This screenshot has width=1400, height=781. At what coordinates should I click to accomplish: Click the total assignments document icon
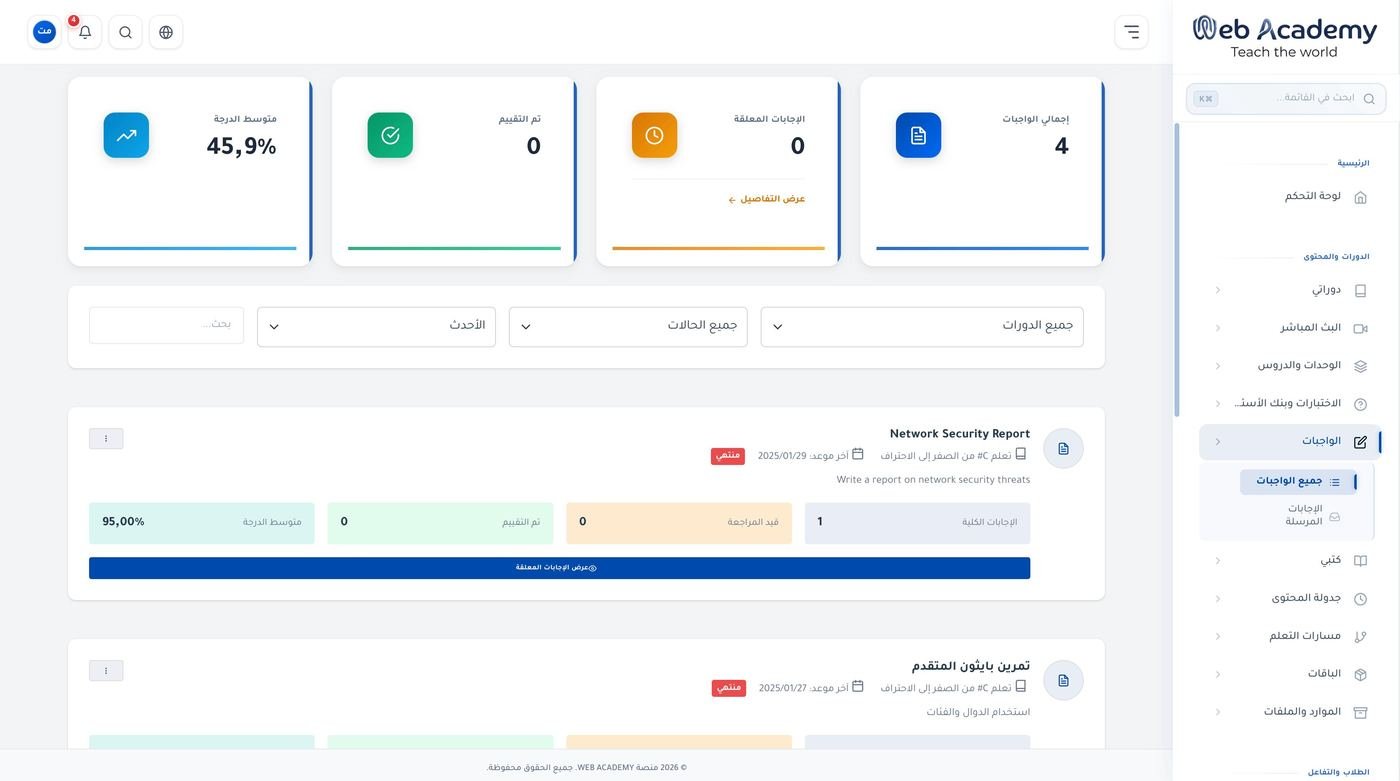tap(918, 135)
